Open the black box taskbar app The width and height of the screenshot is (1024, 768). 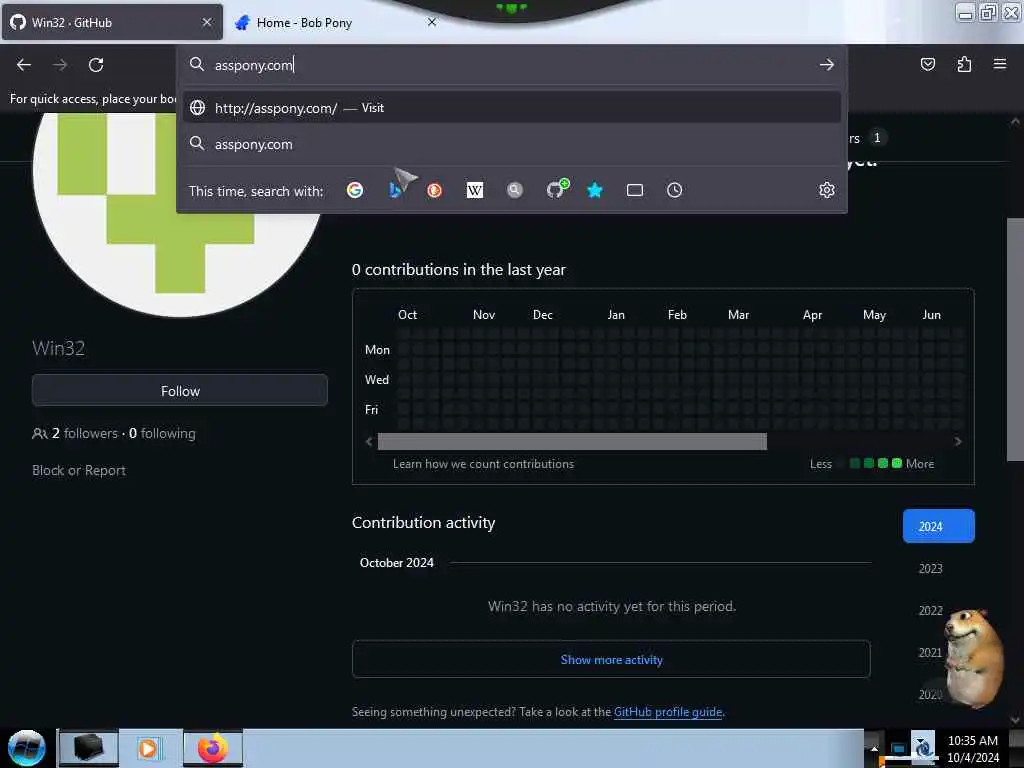point(89,747)
